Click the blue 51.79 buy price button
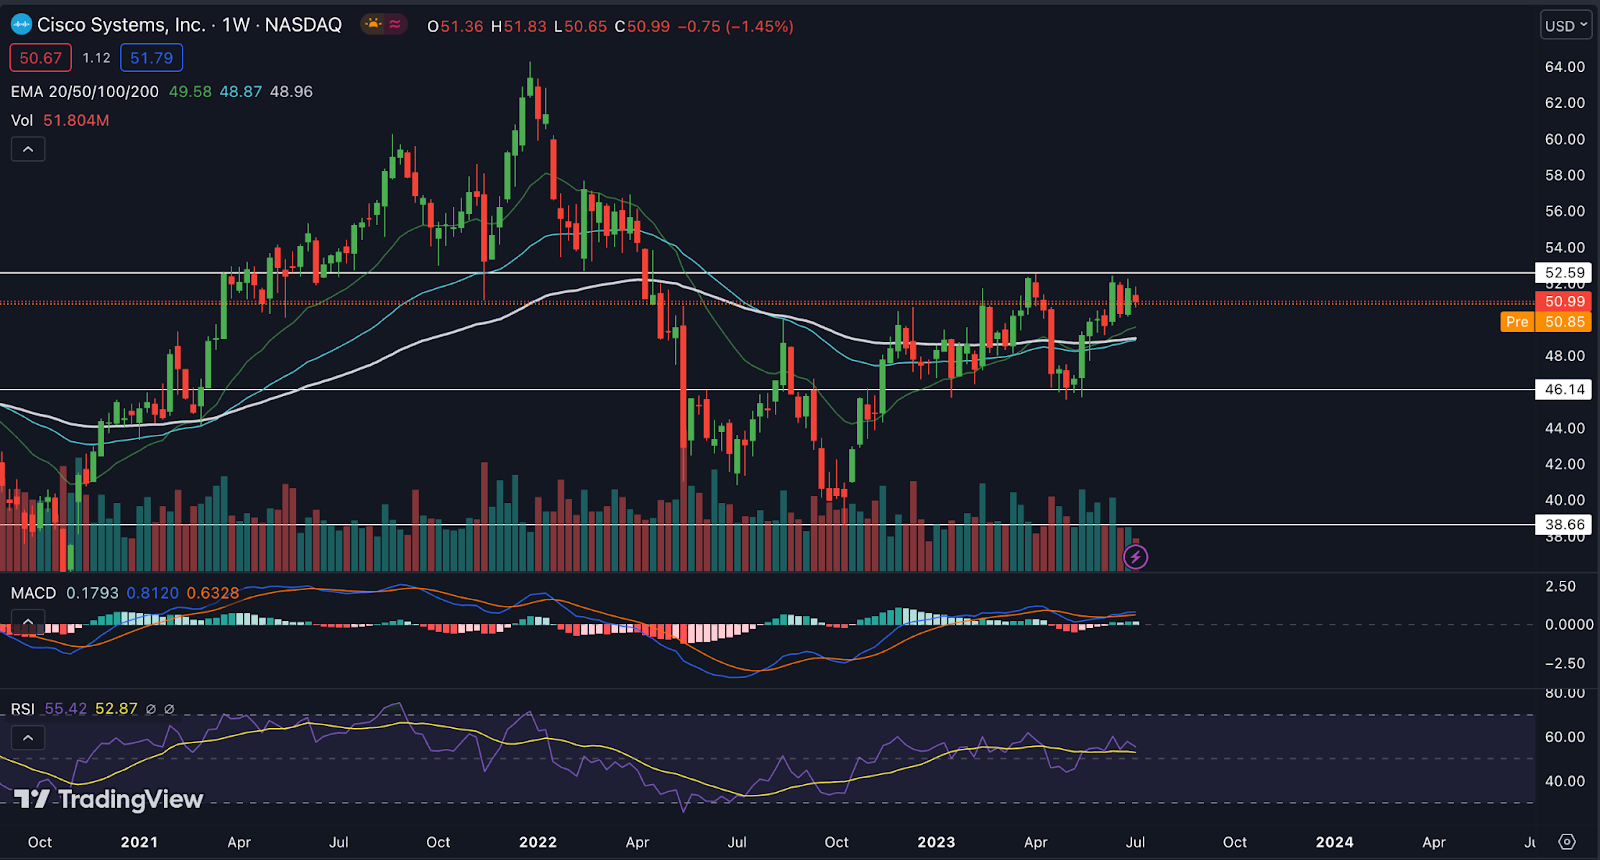 151,58
